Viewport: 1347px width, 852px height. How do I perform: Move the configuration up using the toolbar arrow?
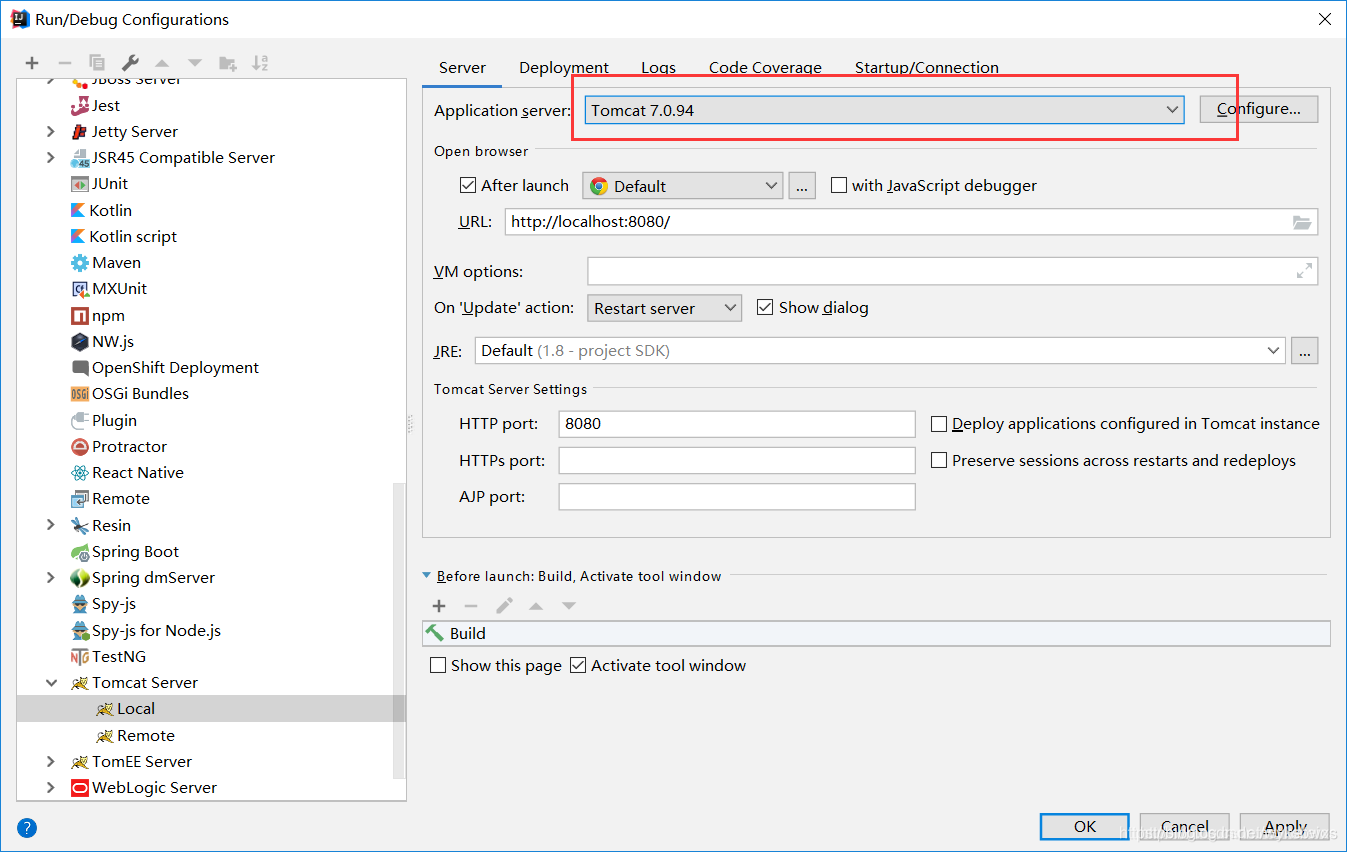(162, 63)
